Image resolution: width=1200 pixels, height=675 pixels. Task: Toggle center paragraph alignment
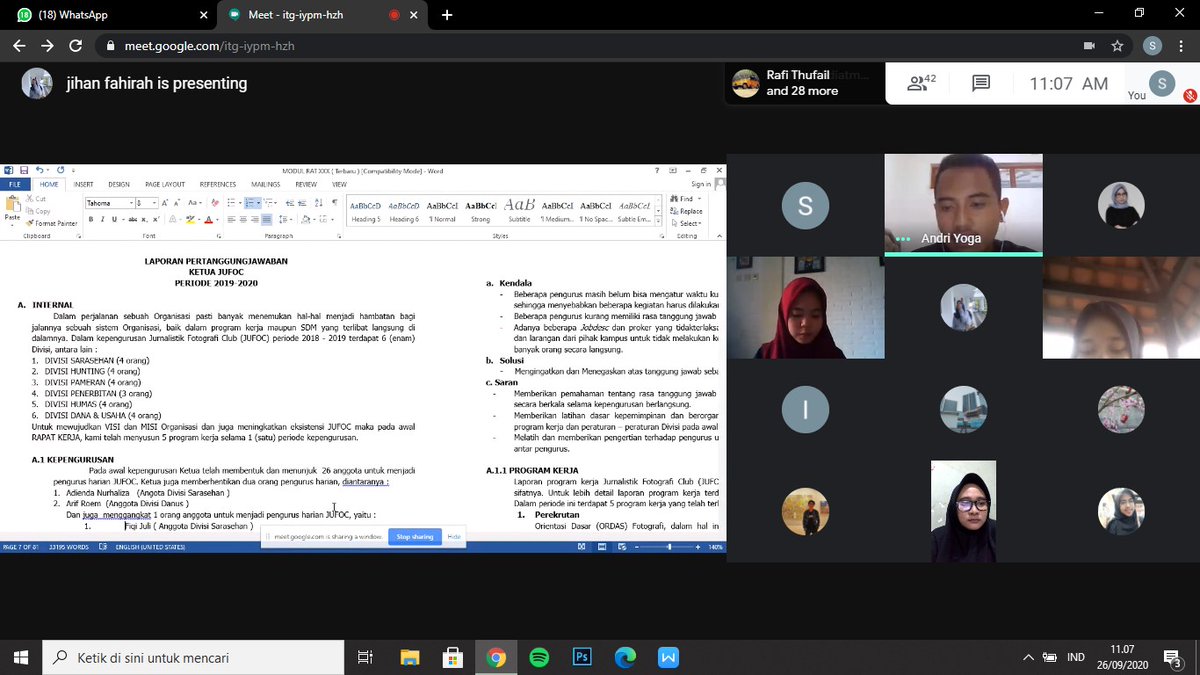[x=242, y=219]
